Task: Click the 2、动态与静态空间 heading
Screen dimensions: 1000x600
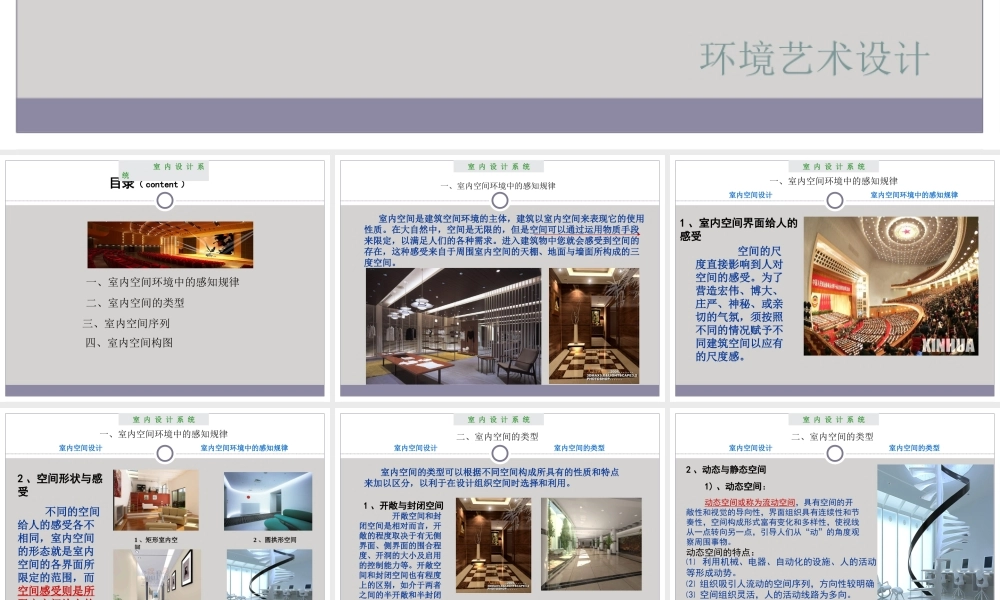Action: click(726, 470)
